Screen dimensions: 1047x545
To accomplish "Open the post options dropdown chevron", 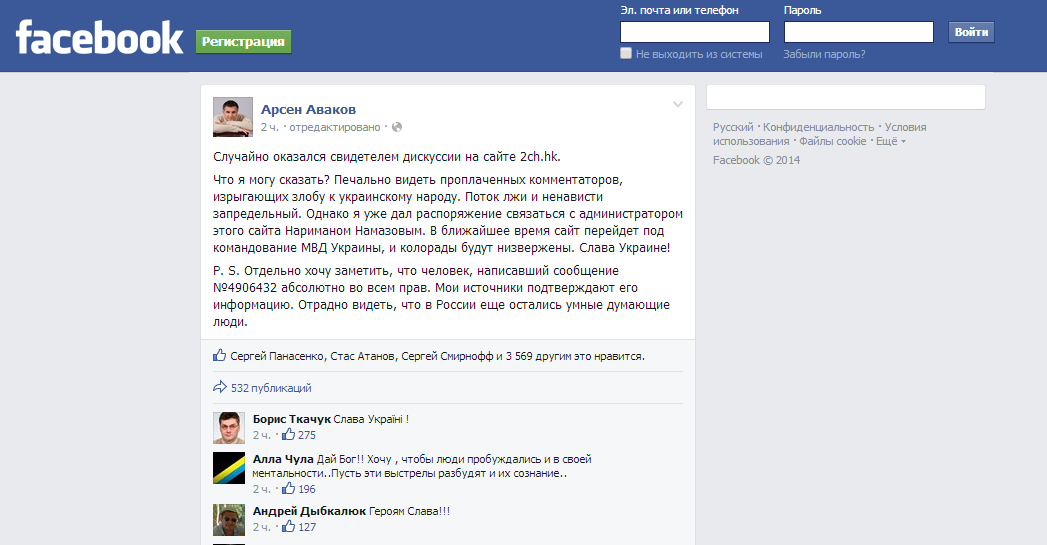I will point(678,104).
